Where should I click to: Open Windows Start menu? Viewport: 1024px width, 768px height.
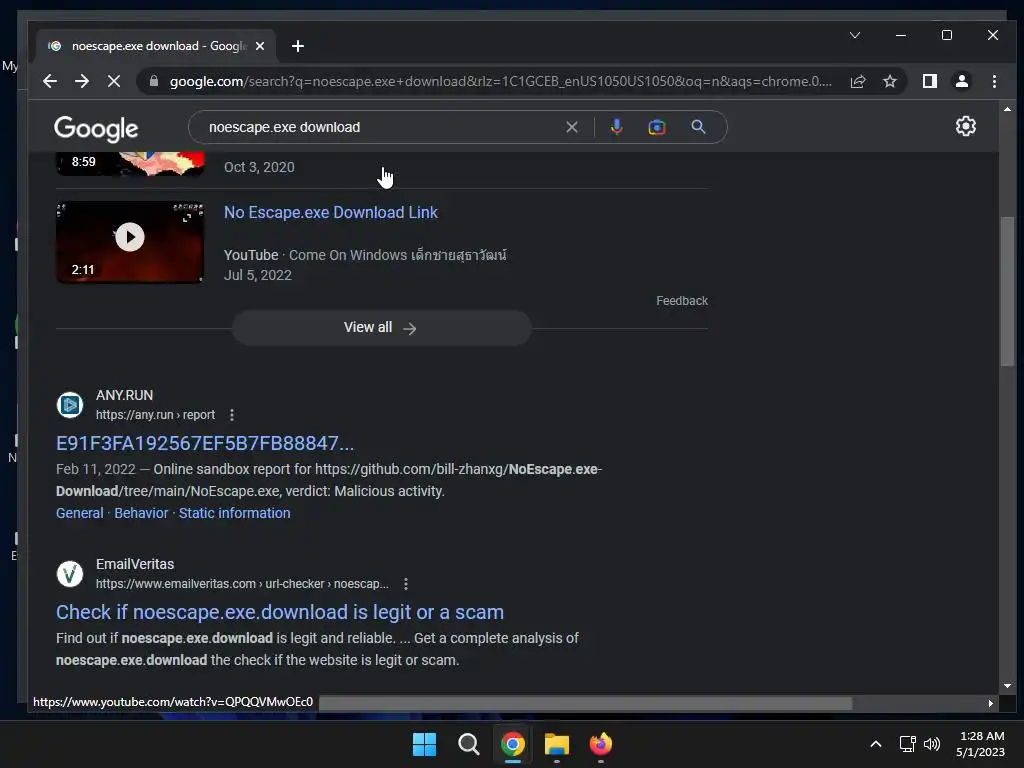pos(424,744)
